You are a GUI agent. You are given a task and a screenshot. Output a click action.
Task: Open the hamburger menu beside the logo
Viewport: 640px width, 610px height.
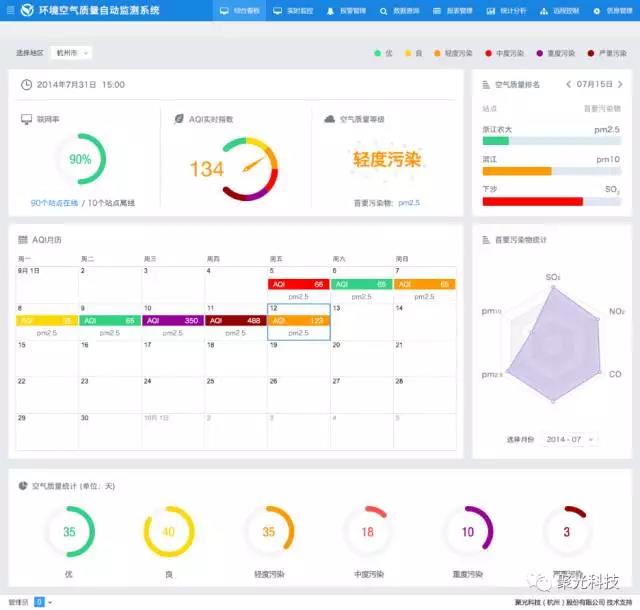point(11,10)
